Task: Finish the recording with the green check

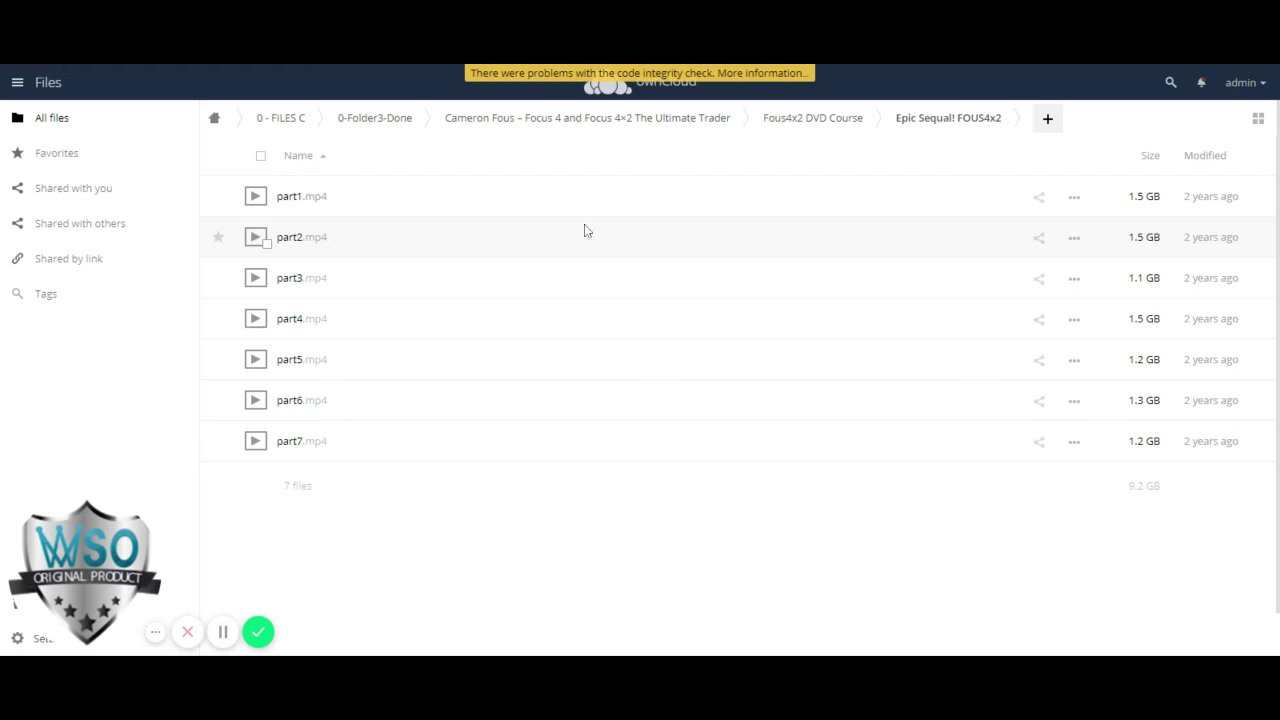Action: (x=258, y=632)
